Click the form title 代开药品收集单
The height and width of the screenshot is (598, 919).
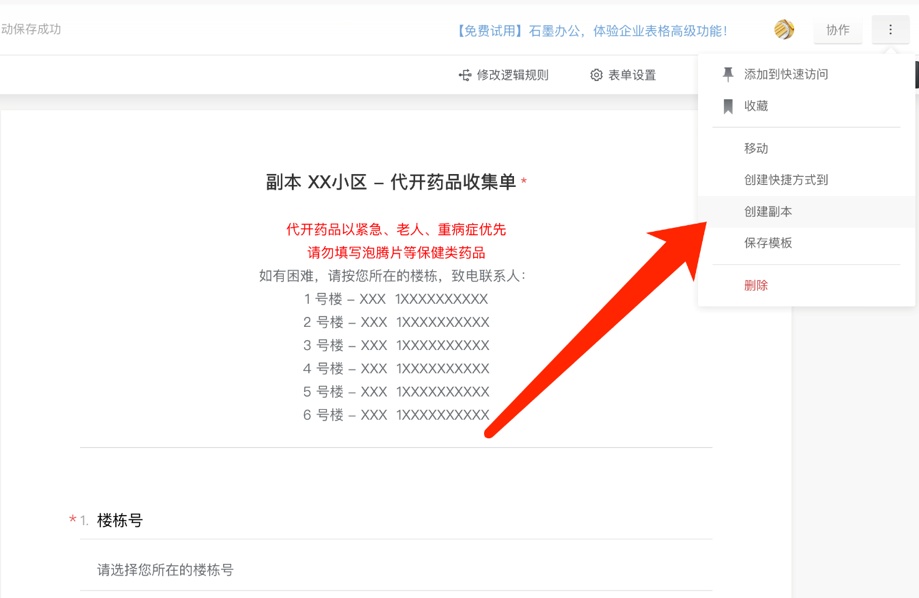(391, 182)
